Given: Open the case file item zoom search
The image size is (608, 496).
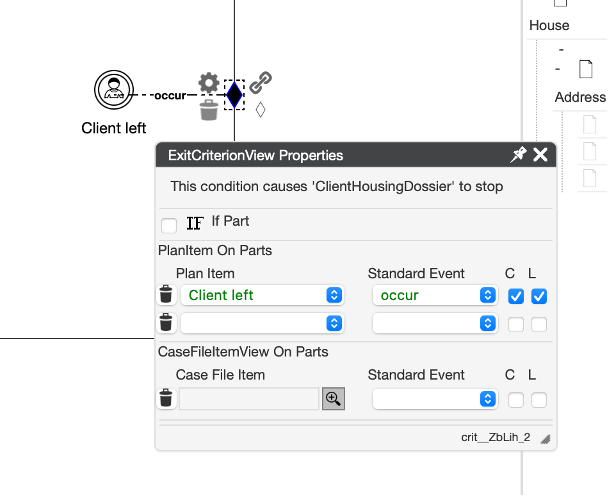Looking at the screenshot, I should [333, 398].
